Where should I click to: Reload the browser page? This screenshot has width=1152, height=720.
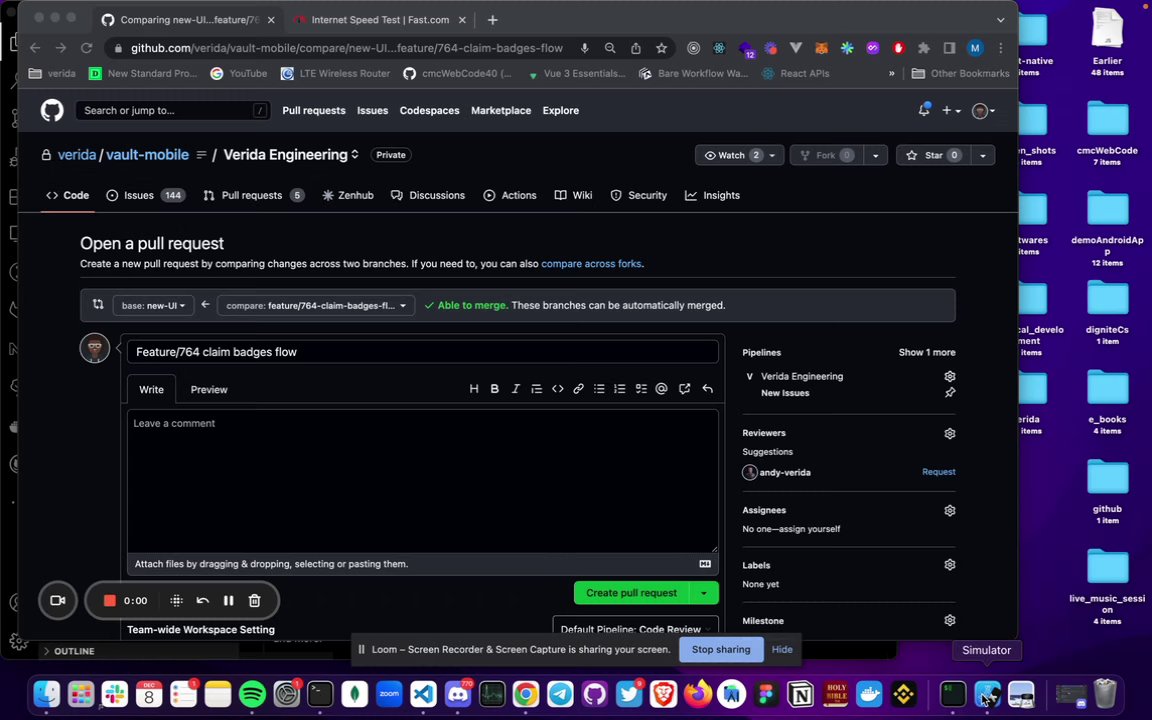(86, 48)
